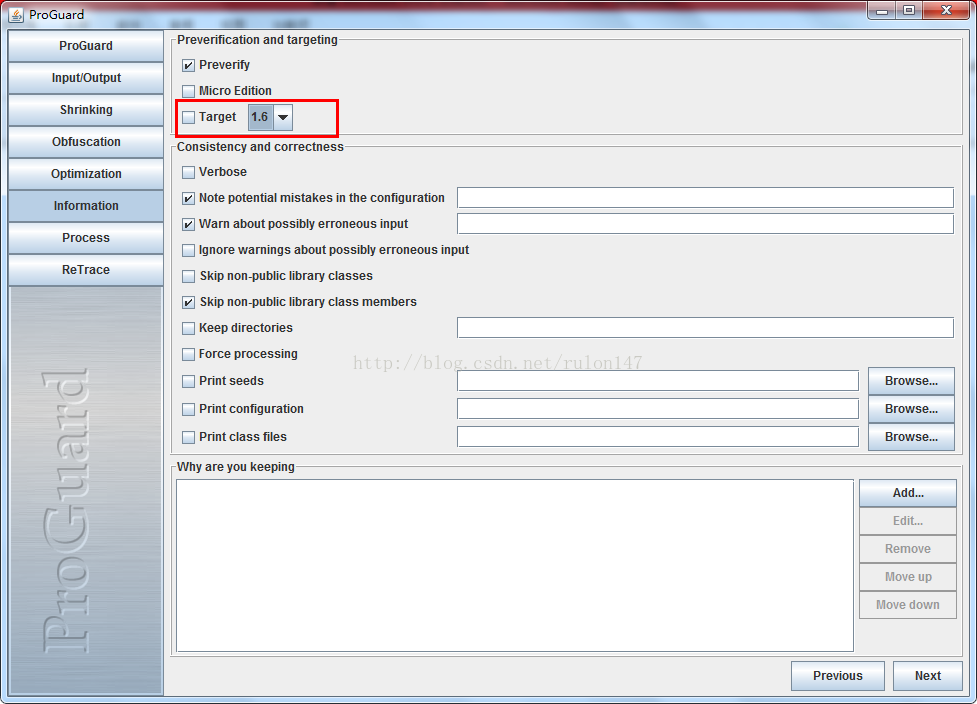Open the Target version 1.6 dropdown
The height and width of the screenshot is (704, 977).
[270, 117]
